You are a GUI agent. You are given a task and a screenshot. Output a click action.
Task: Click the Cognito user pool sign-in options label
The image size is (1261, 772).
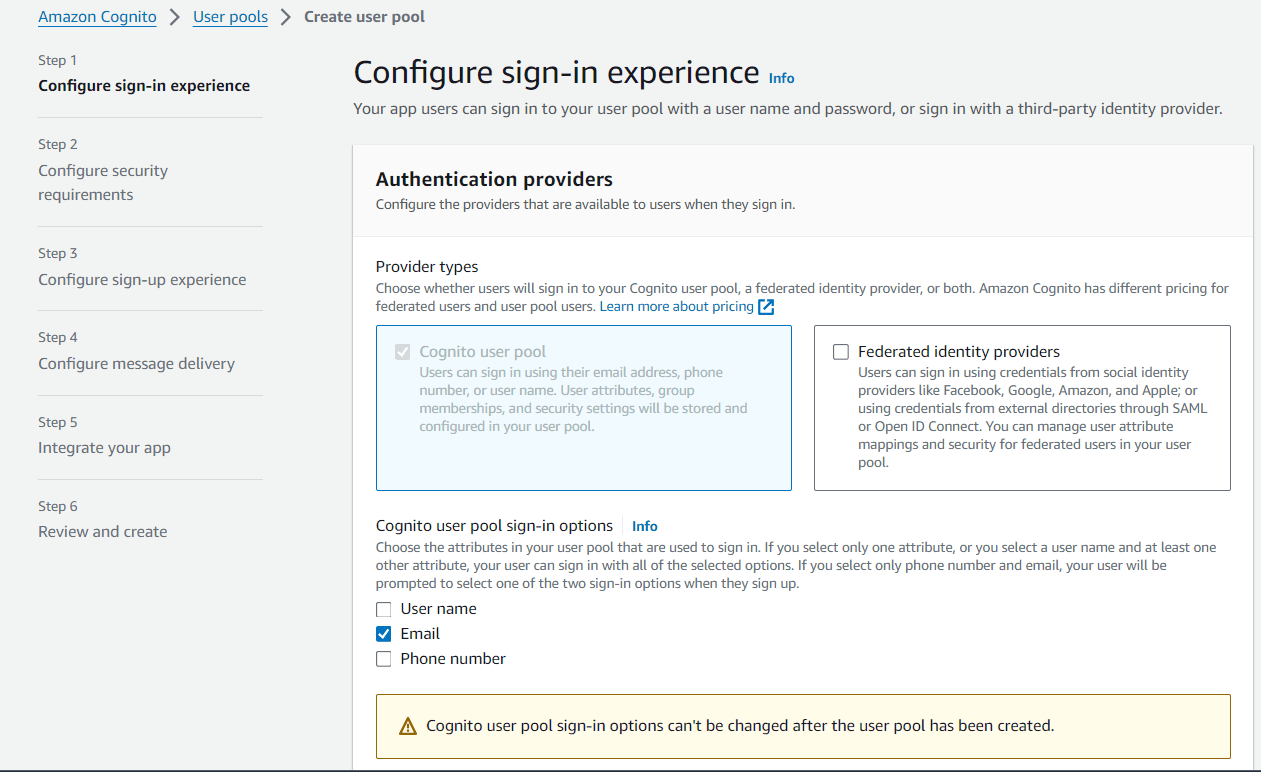pyautogui.click(x=494, y=526)
